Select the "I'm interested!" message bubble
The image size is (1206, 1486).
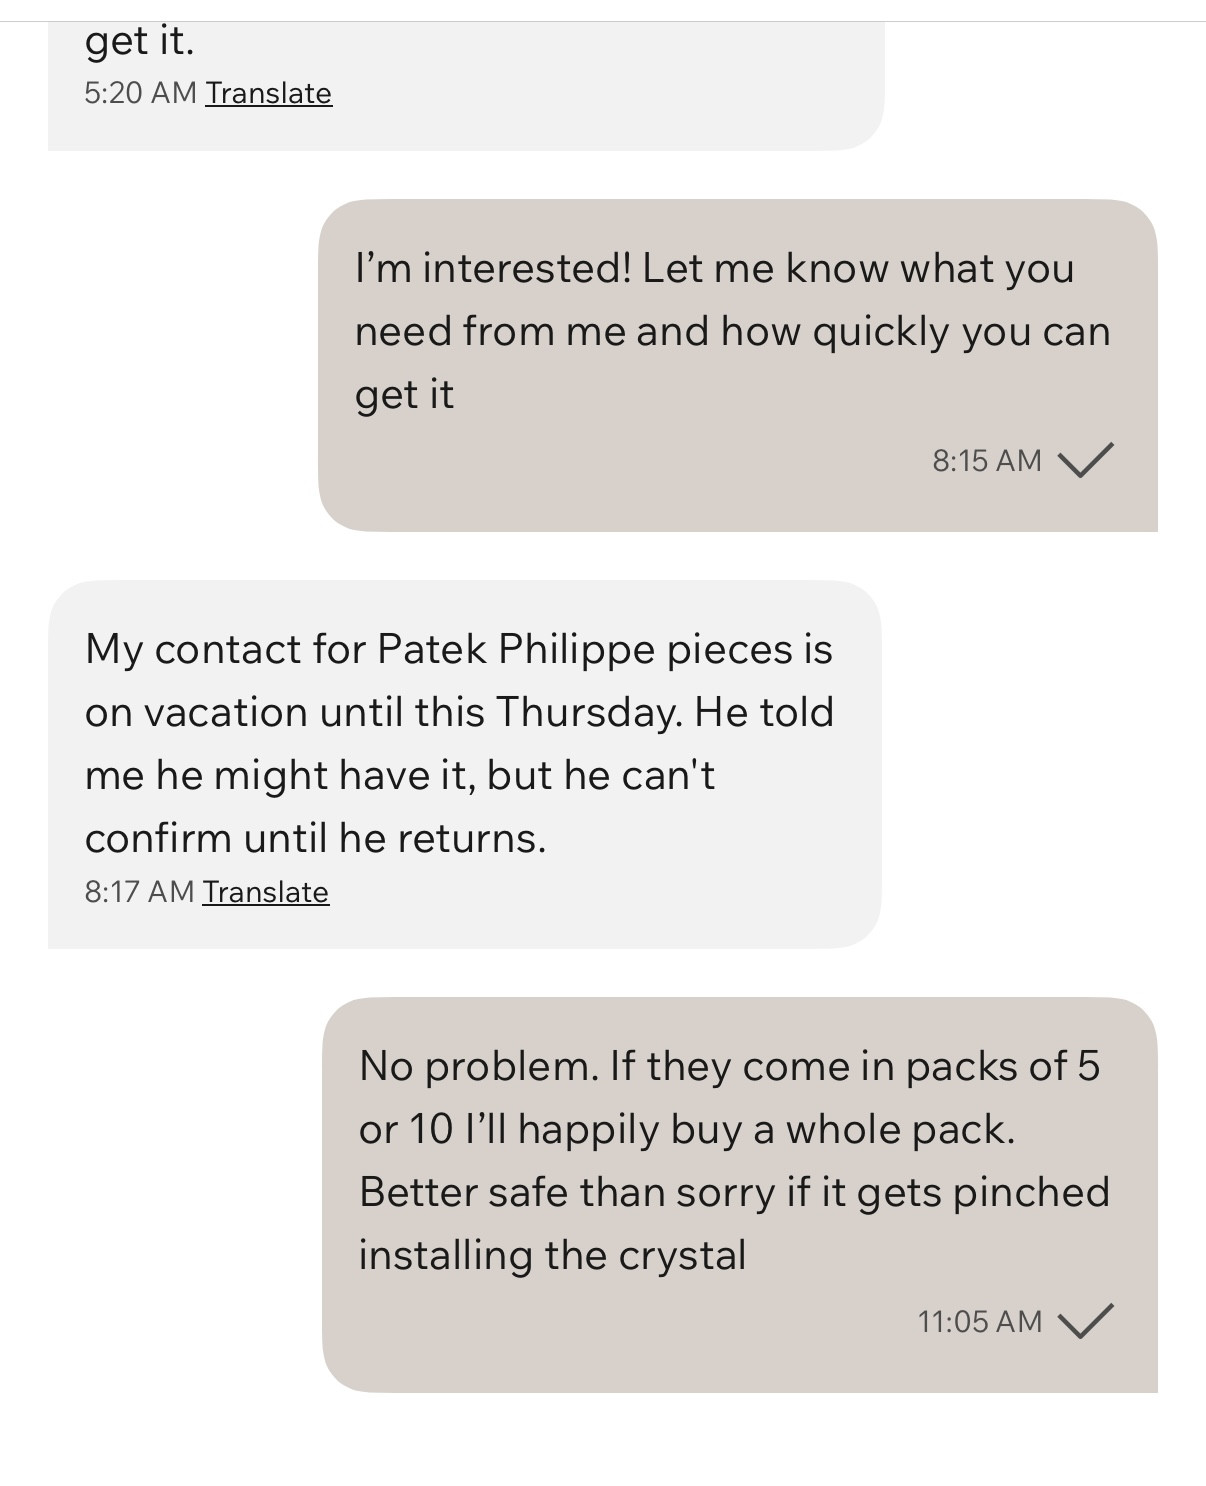pos(737,365)
